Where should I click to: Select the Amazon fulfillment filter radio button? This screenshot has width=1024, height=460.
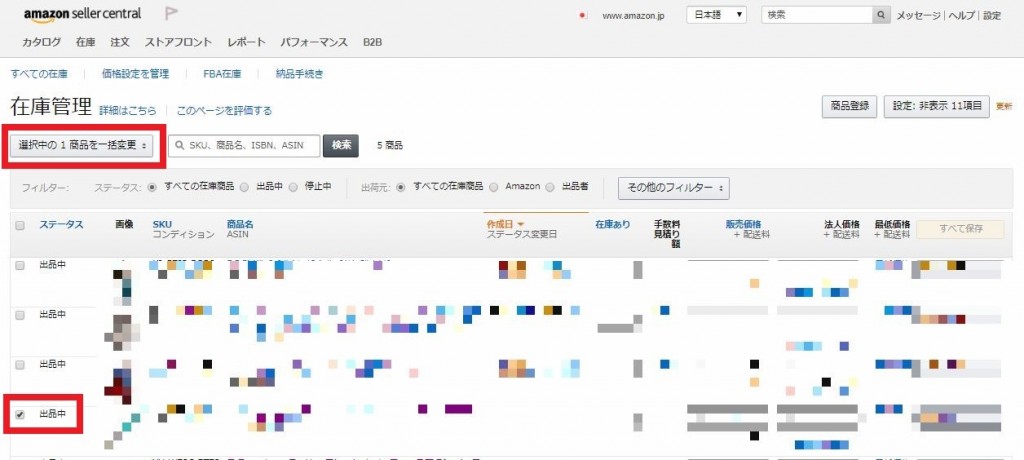tap(495, 187)
